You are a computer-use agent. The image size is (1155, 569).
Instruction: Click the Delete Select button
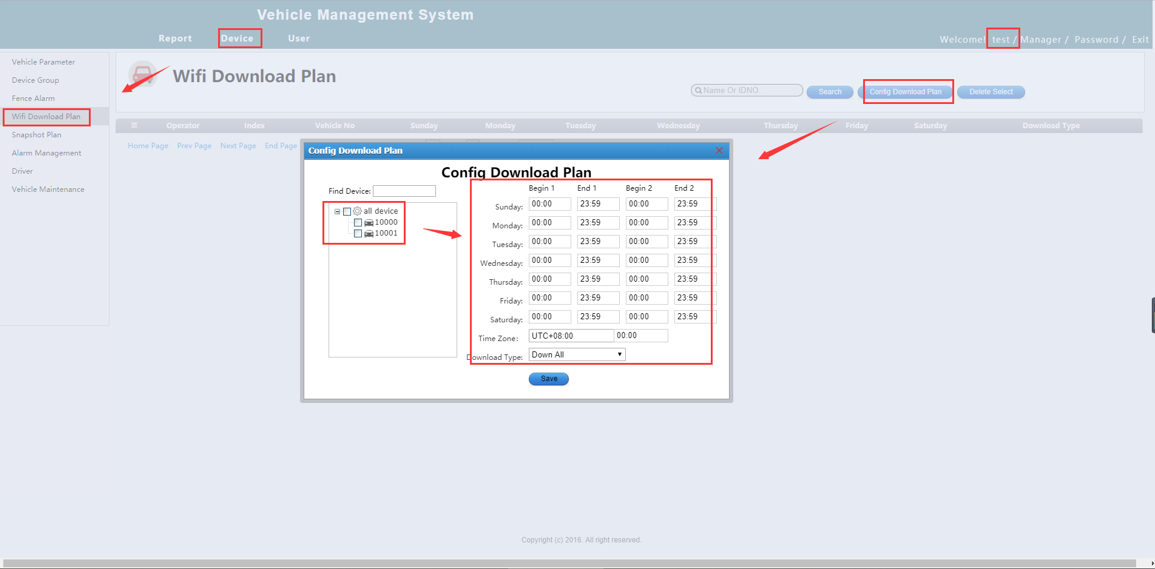tap(991, 92)
